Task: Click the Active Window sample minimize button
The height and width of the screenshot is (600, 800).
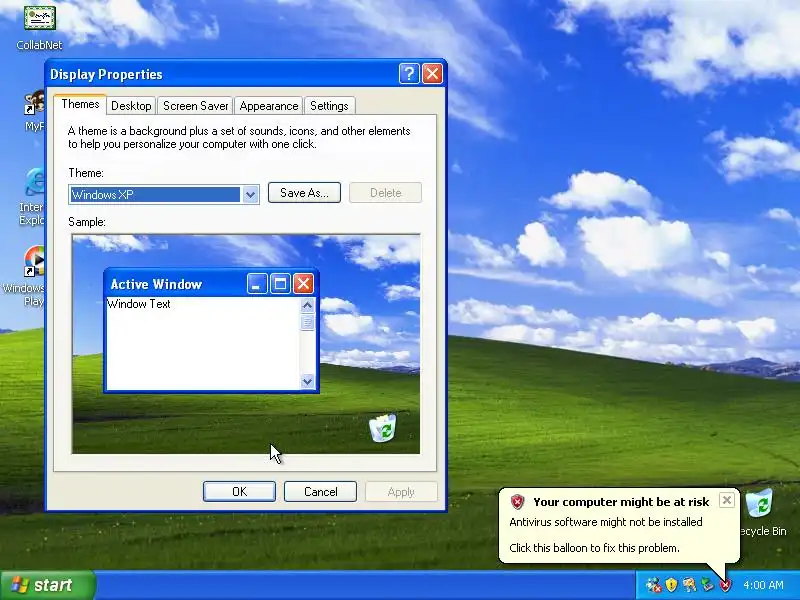Action: [257, 284]
